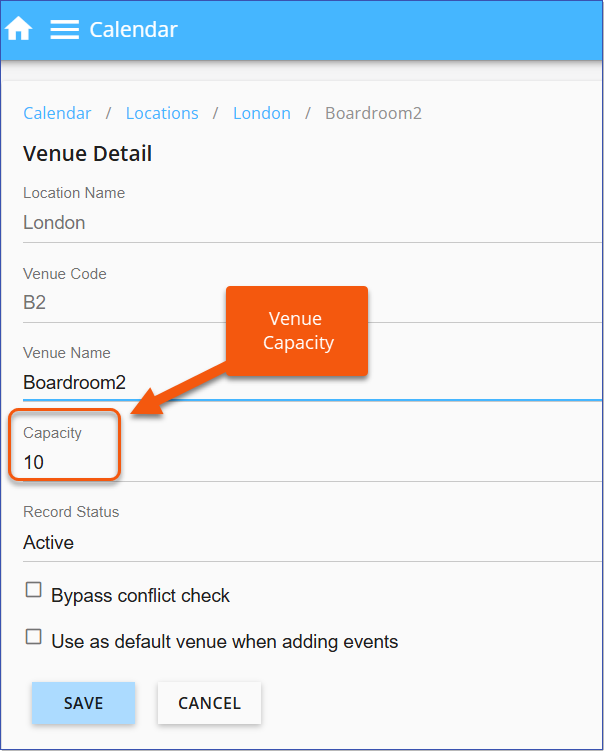Image resolution: width=606 pixels, height=753 pixels.
Task: Focus the Venue Name input
Action: [300, 382]
